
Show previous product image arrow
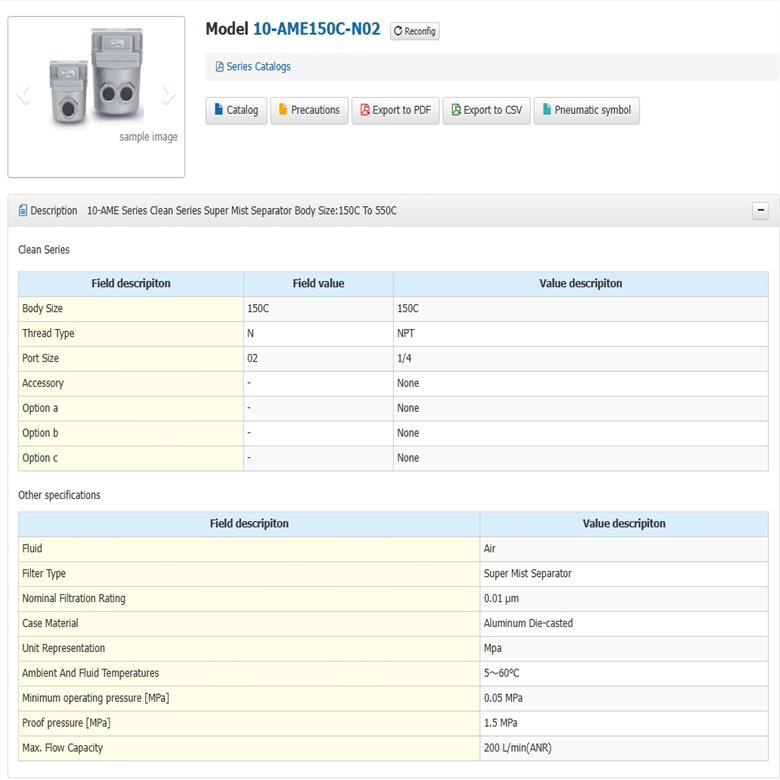click(x=23, y=94)
